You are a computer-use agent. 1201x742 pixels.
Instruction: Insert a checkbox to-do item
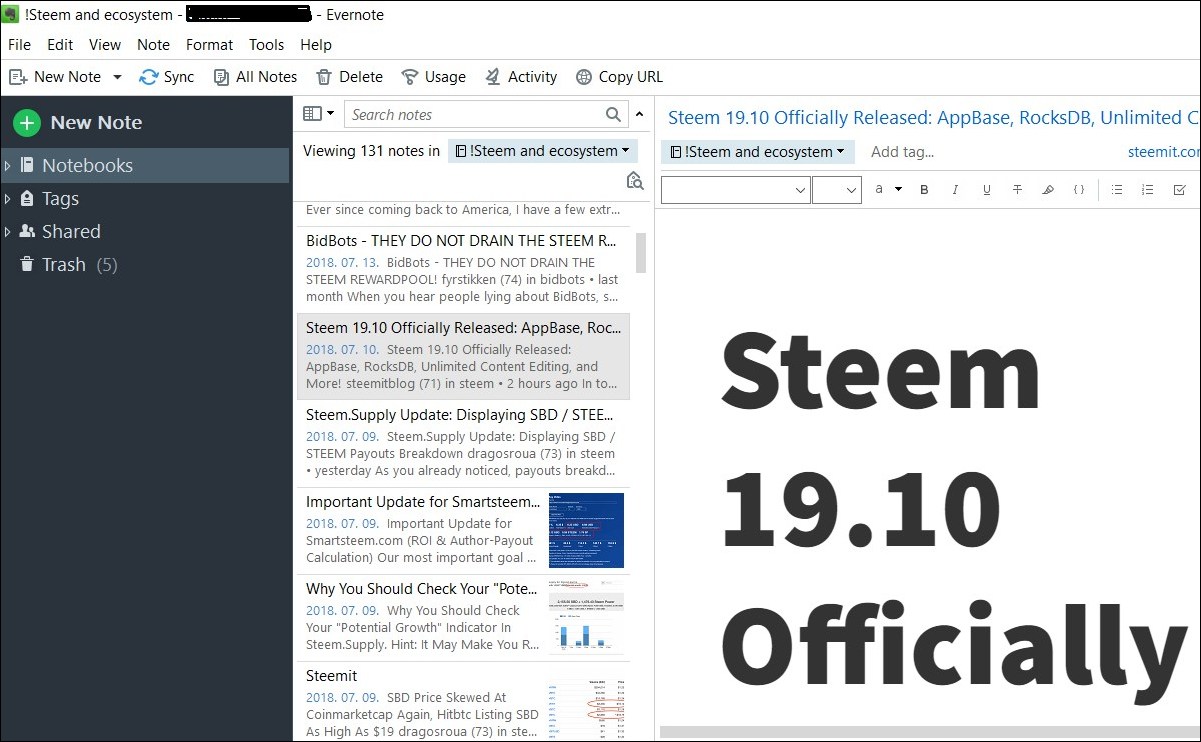1179,189
